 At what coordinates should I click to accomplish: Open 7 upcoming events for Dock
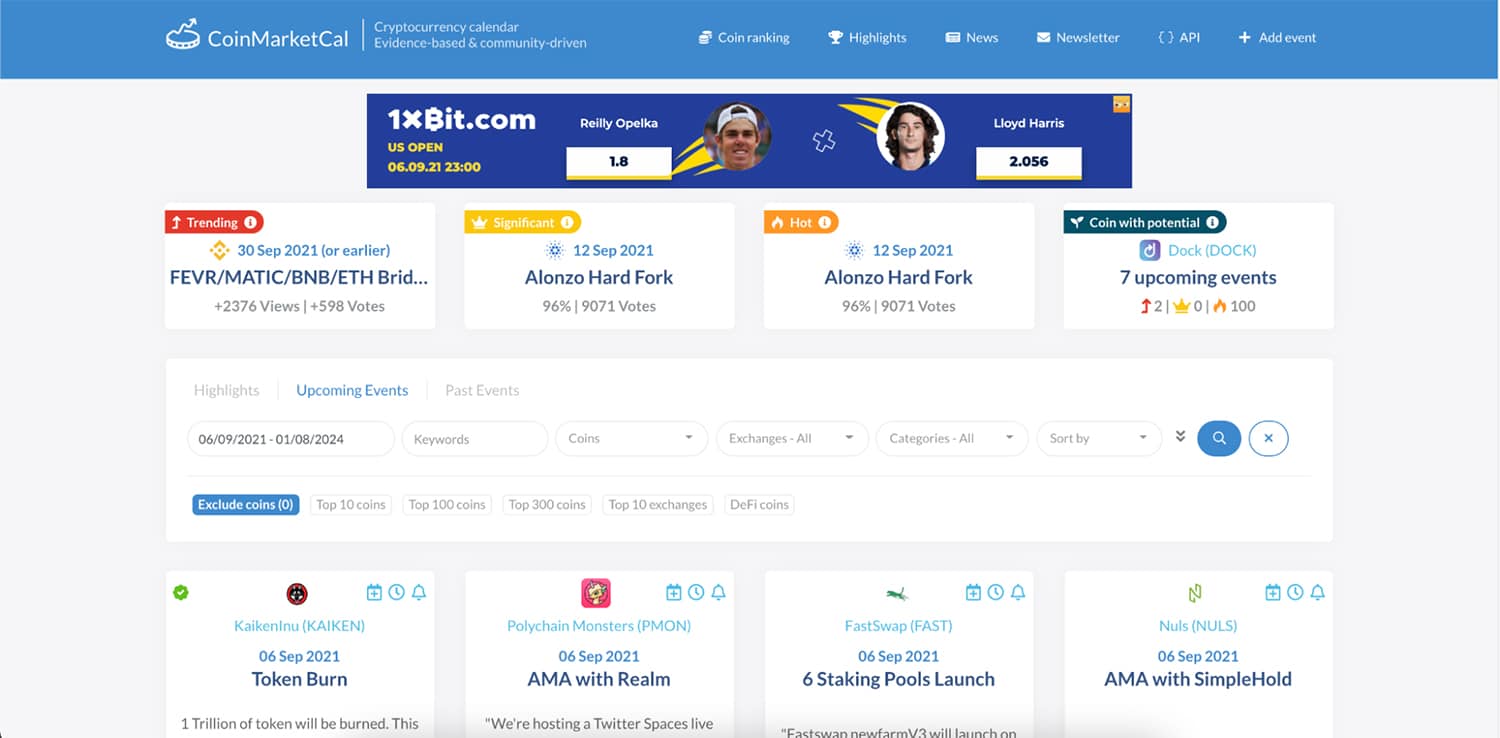[x=1198, y=277]
